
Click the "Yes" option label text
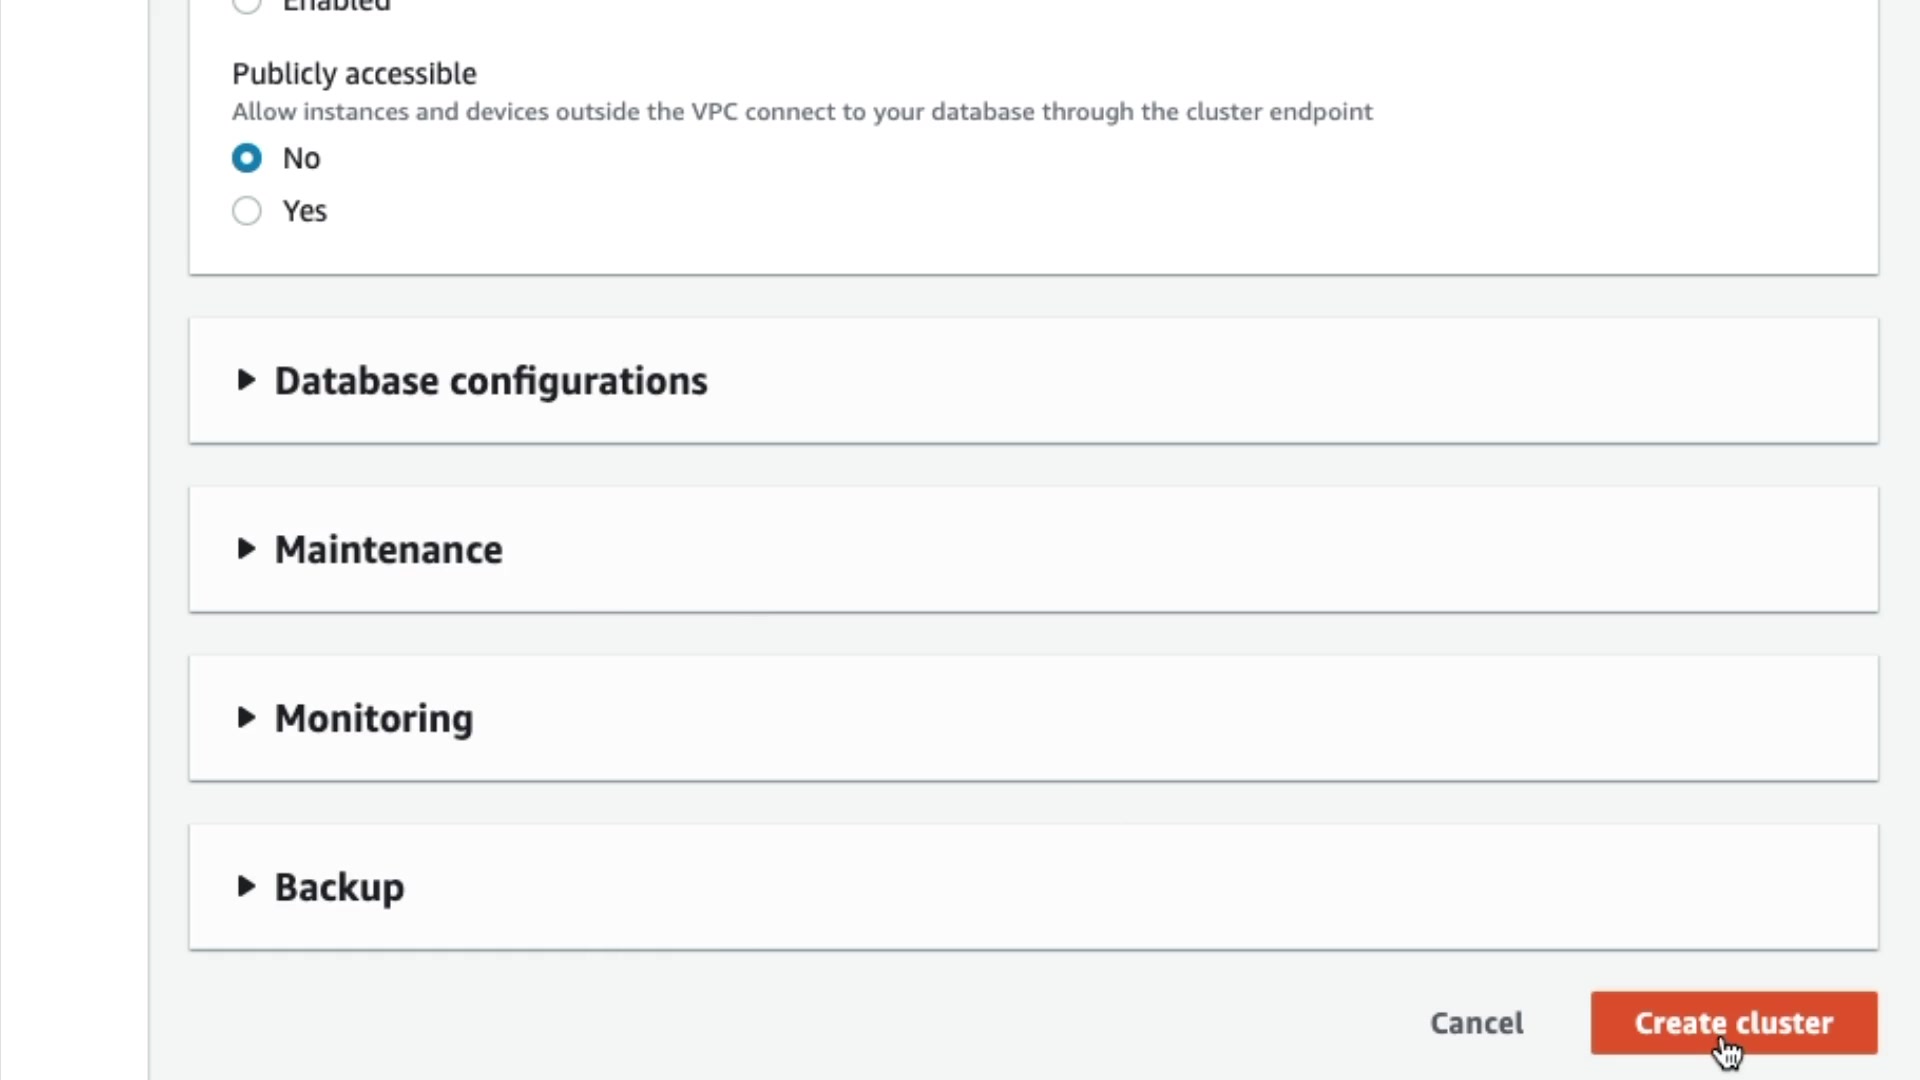point(304,211)
